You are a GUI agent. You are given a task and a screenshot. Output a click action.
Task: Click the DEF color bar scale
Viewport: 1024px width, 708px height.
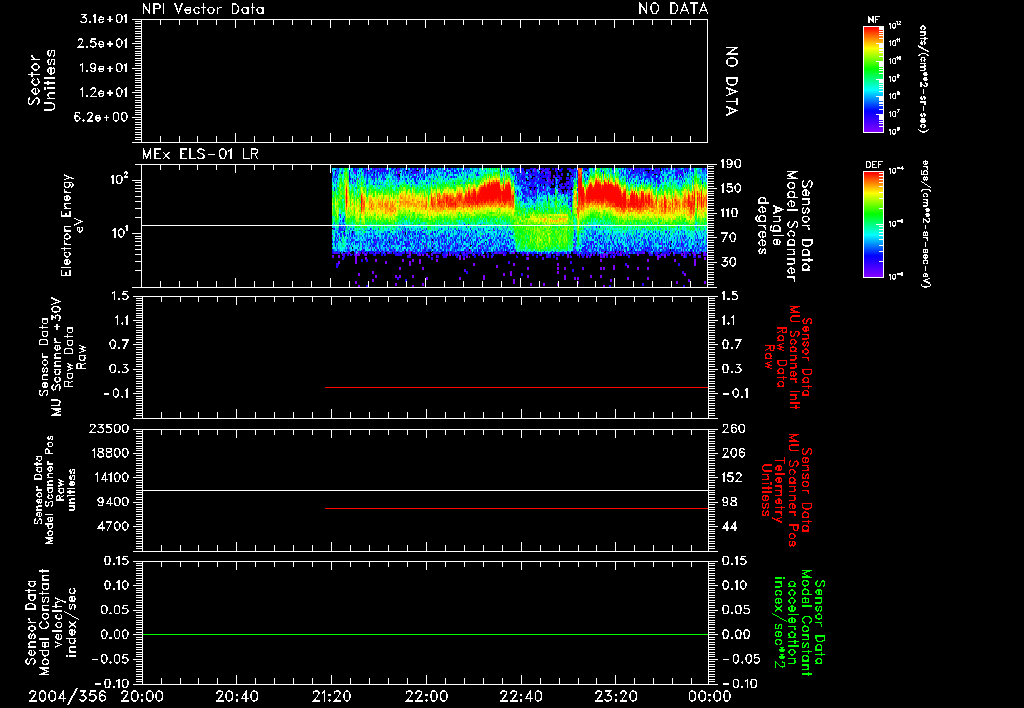point(873,224)
